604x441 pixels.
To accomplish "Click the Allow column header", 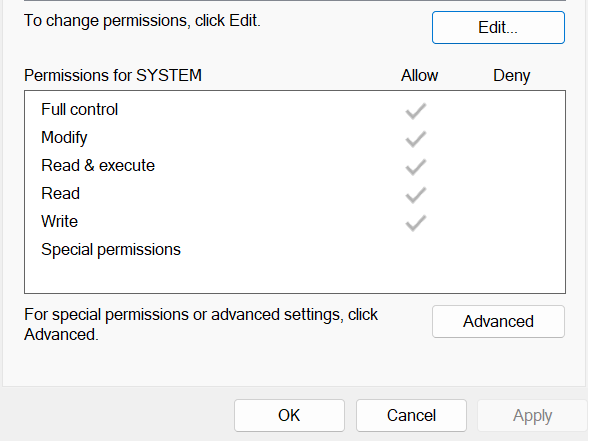I will 419,75.
